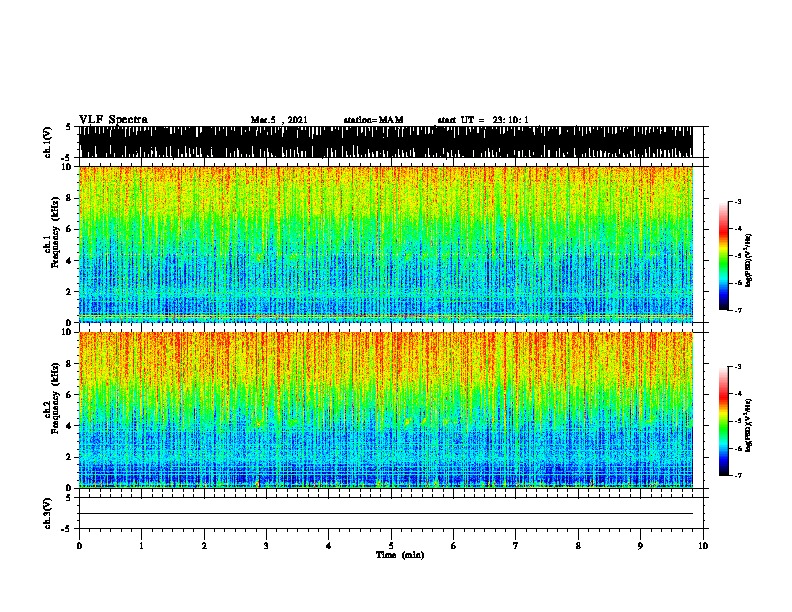792x612 pixels.
Task: Click the -3 tick on lower color bar
Action: [737, 367]
